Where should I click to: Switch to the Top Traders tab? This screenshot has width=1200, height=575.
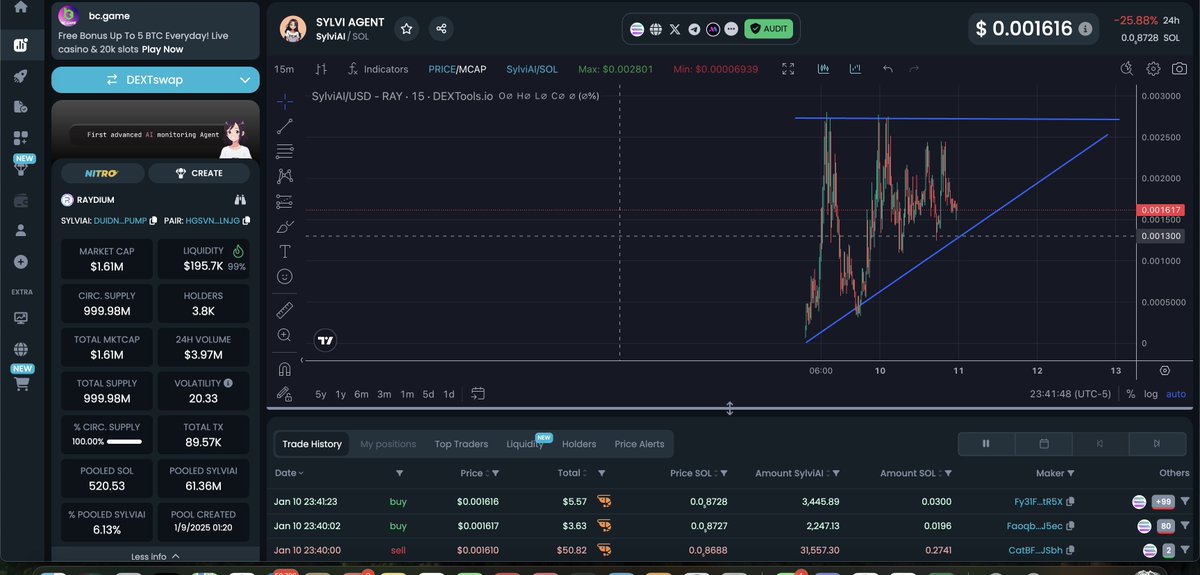[461, 444]
